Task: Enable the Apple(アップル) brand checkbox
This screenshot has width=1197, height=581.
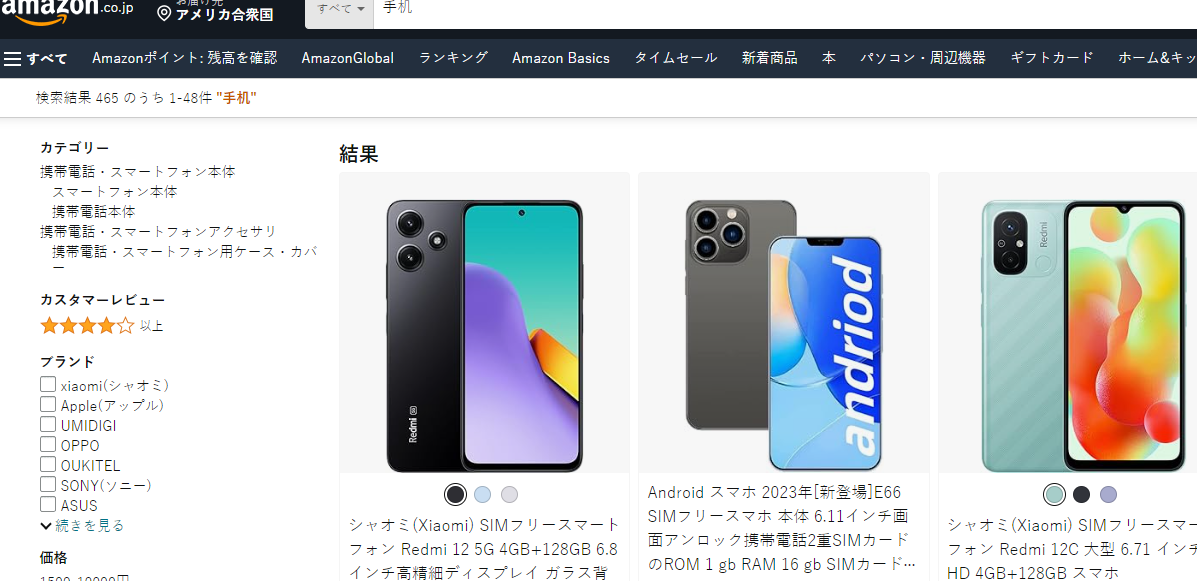Action: (48, 405)
